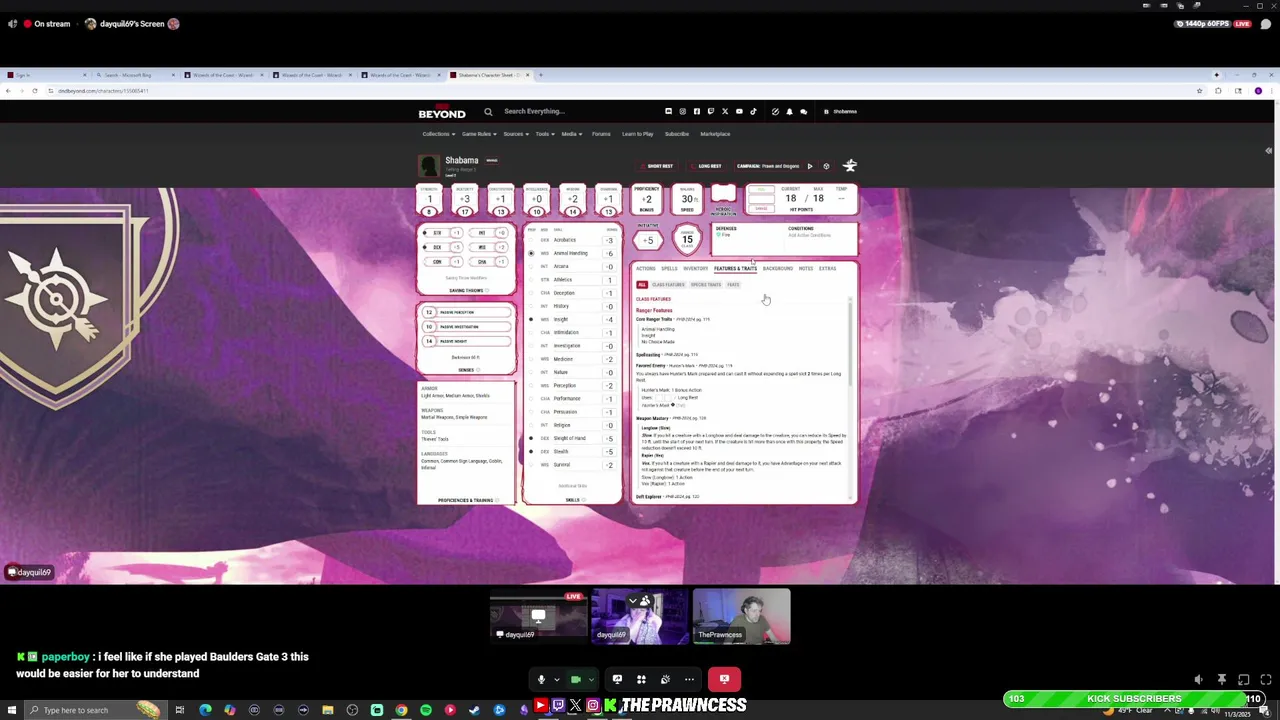Open the TikTok social icon in header
Screen dimensions: 1280x720
tap(753, 112)
